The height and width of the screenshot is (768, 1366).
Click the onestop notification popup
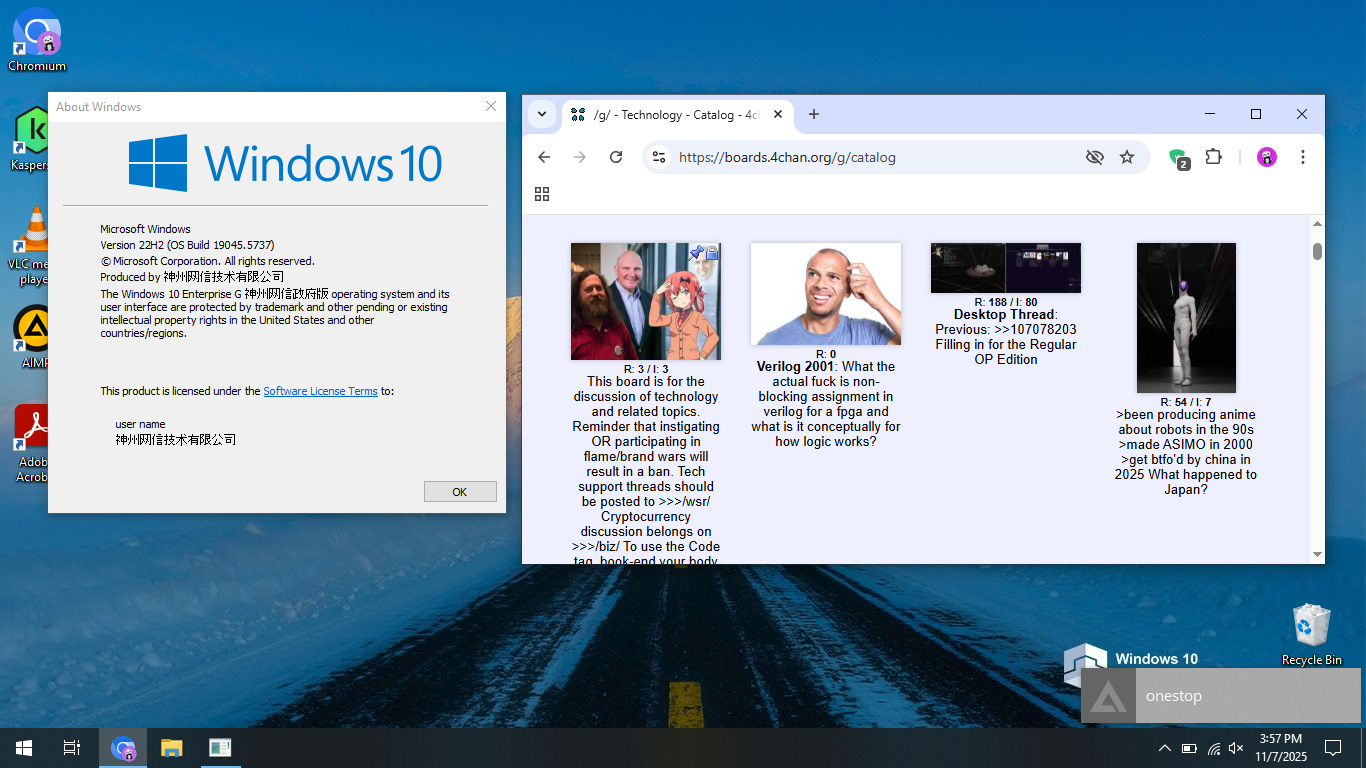coord(1221,695)
